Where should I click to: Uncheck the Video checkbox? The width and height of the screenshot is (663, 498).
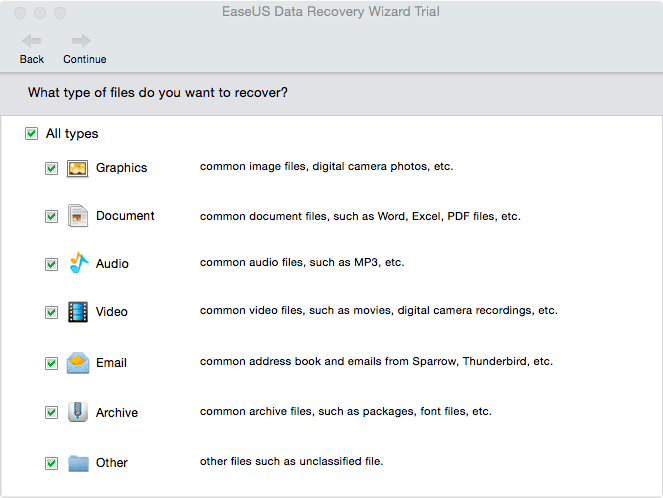tap(52, 312)
